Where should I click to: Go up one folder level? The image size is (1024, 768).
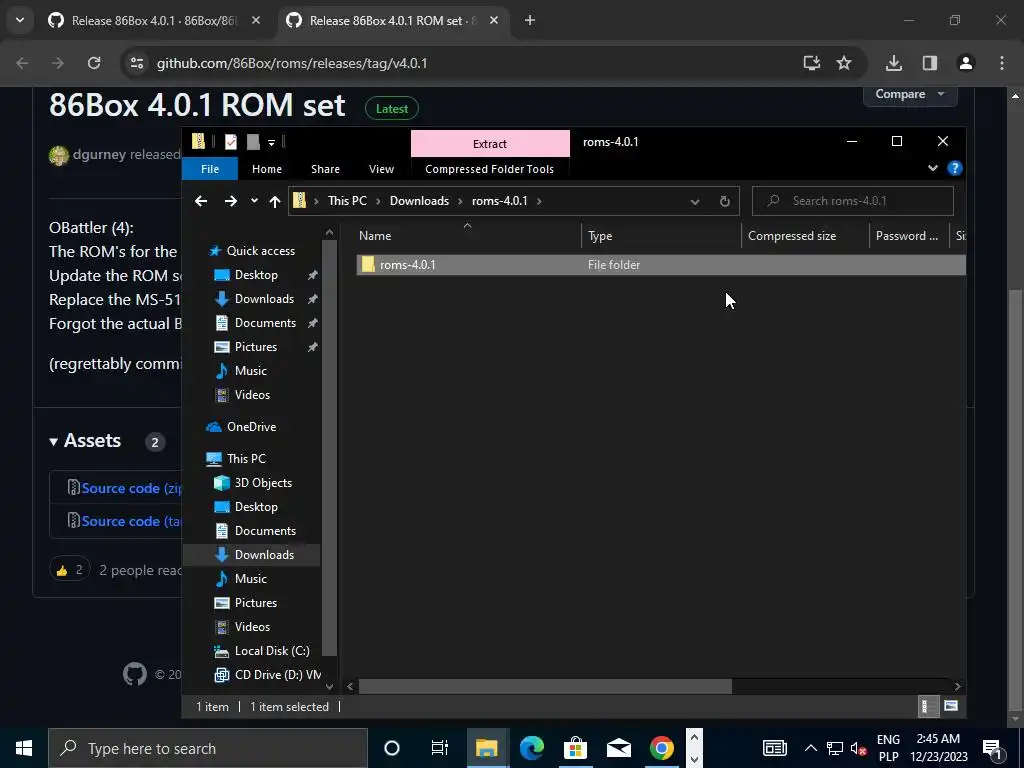pos(275,201)
